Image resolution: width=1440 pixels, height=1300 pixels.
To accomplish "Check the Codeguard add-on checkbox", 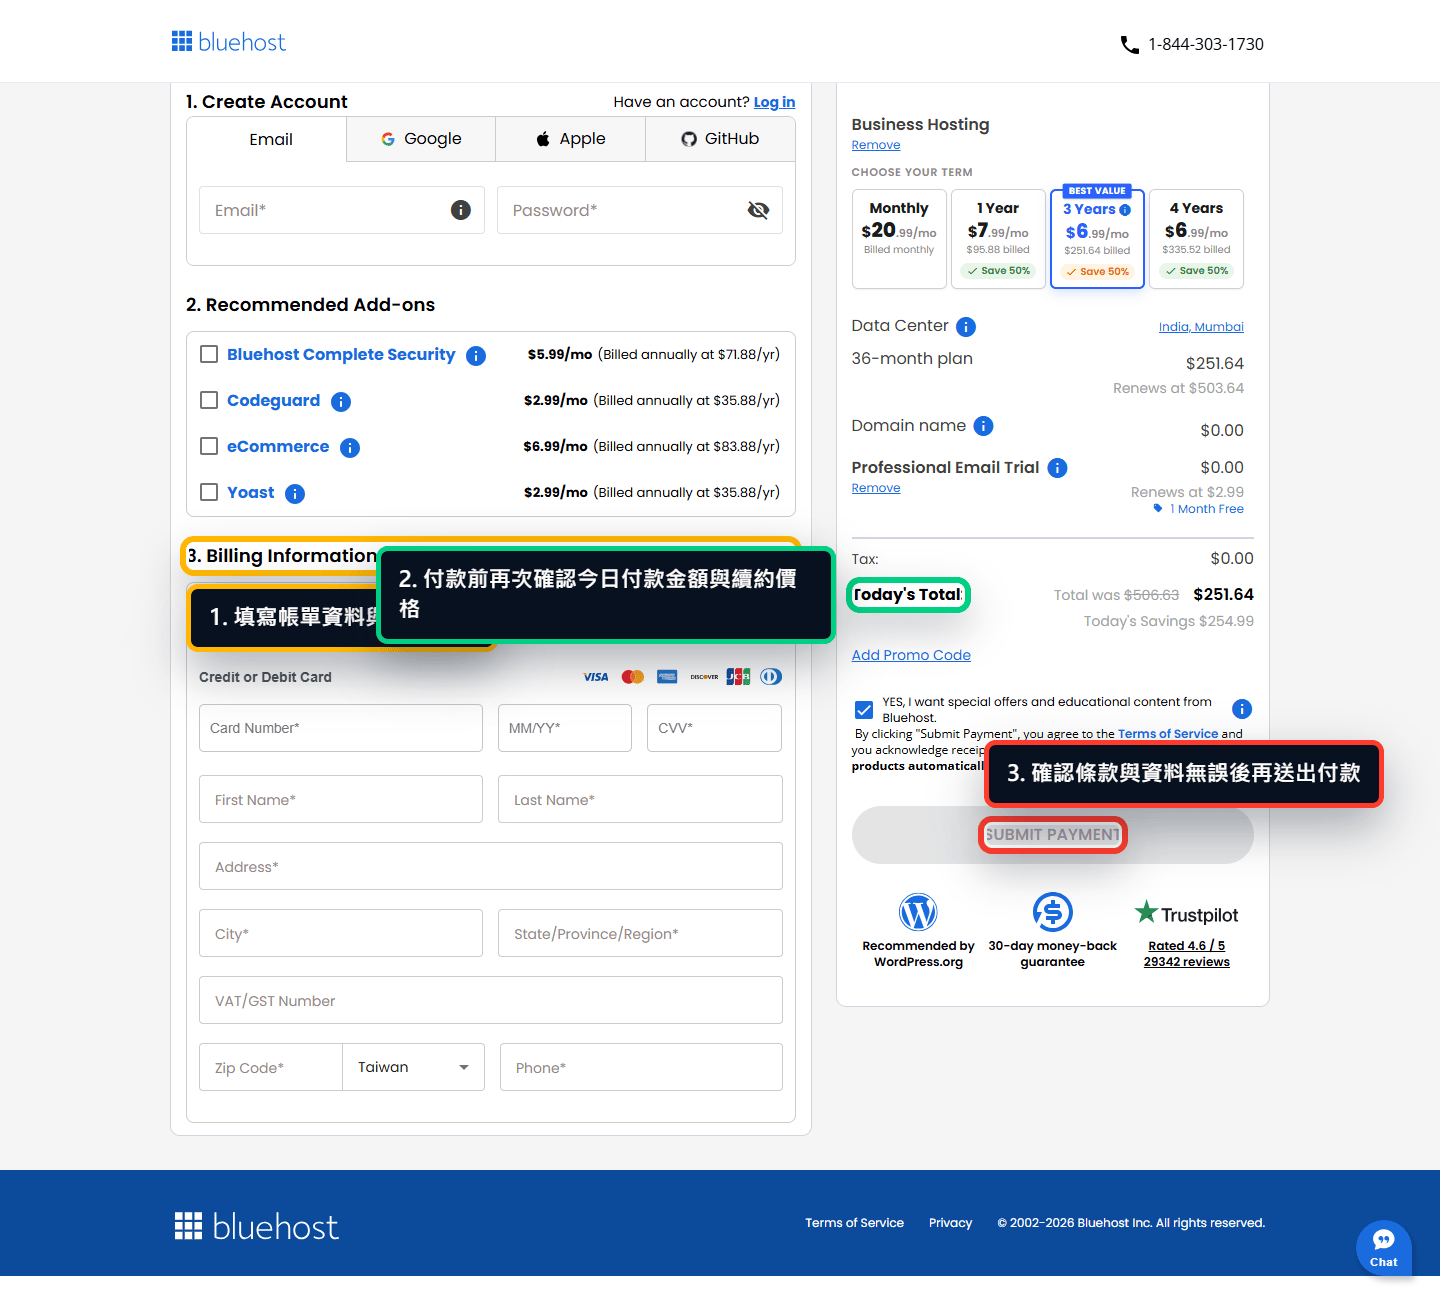I will click(x=209, y=400).
